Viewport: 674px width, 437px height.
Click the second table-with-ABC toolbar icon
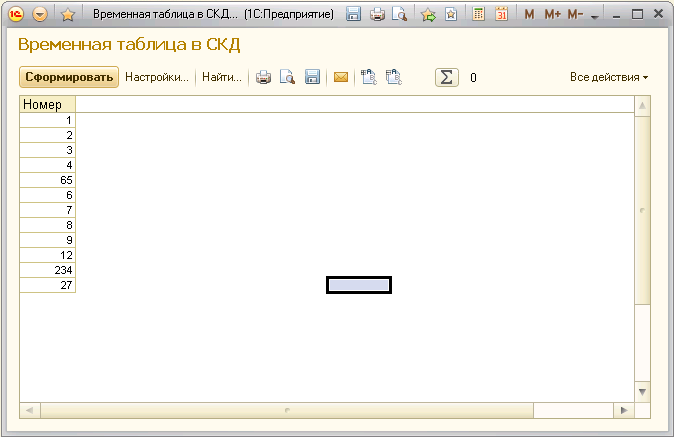pyautogui.click(x=393, y=77)
